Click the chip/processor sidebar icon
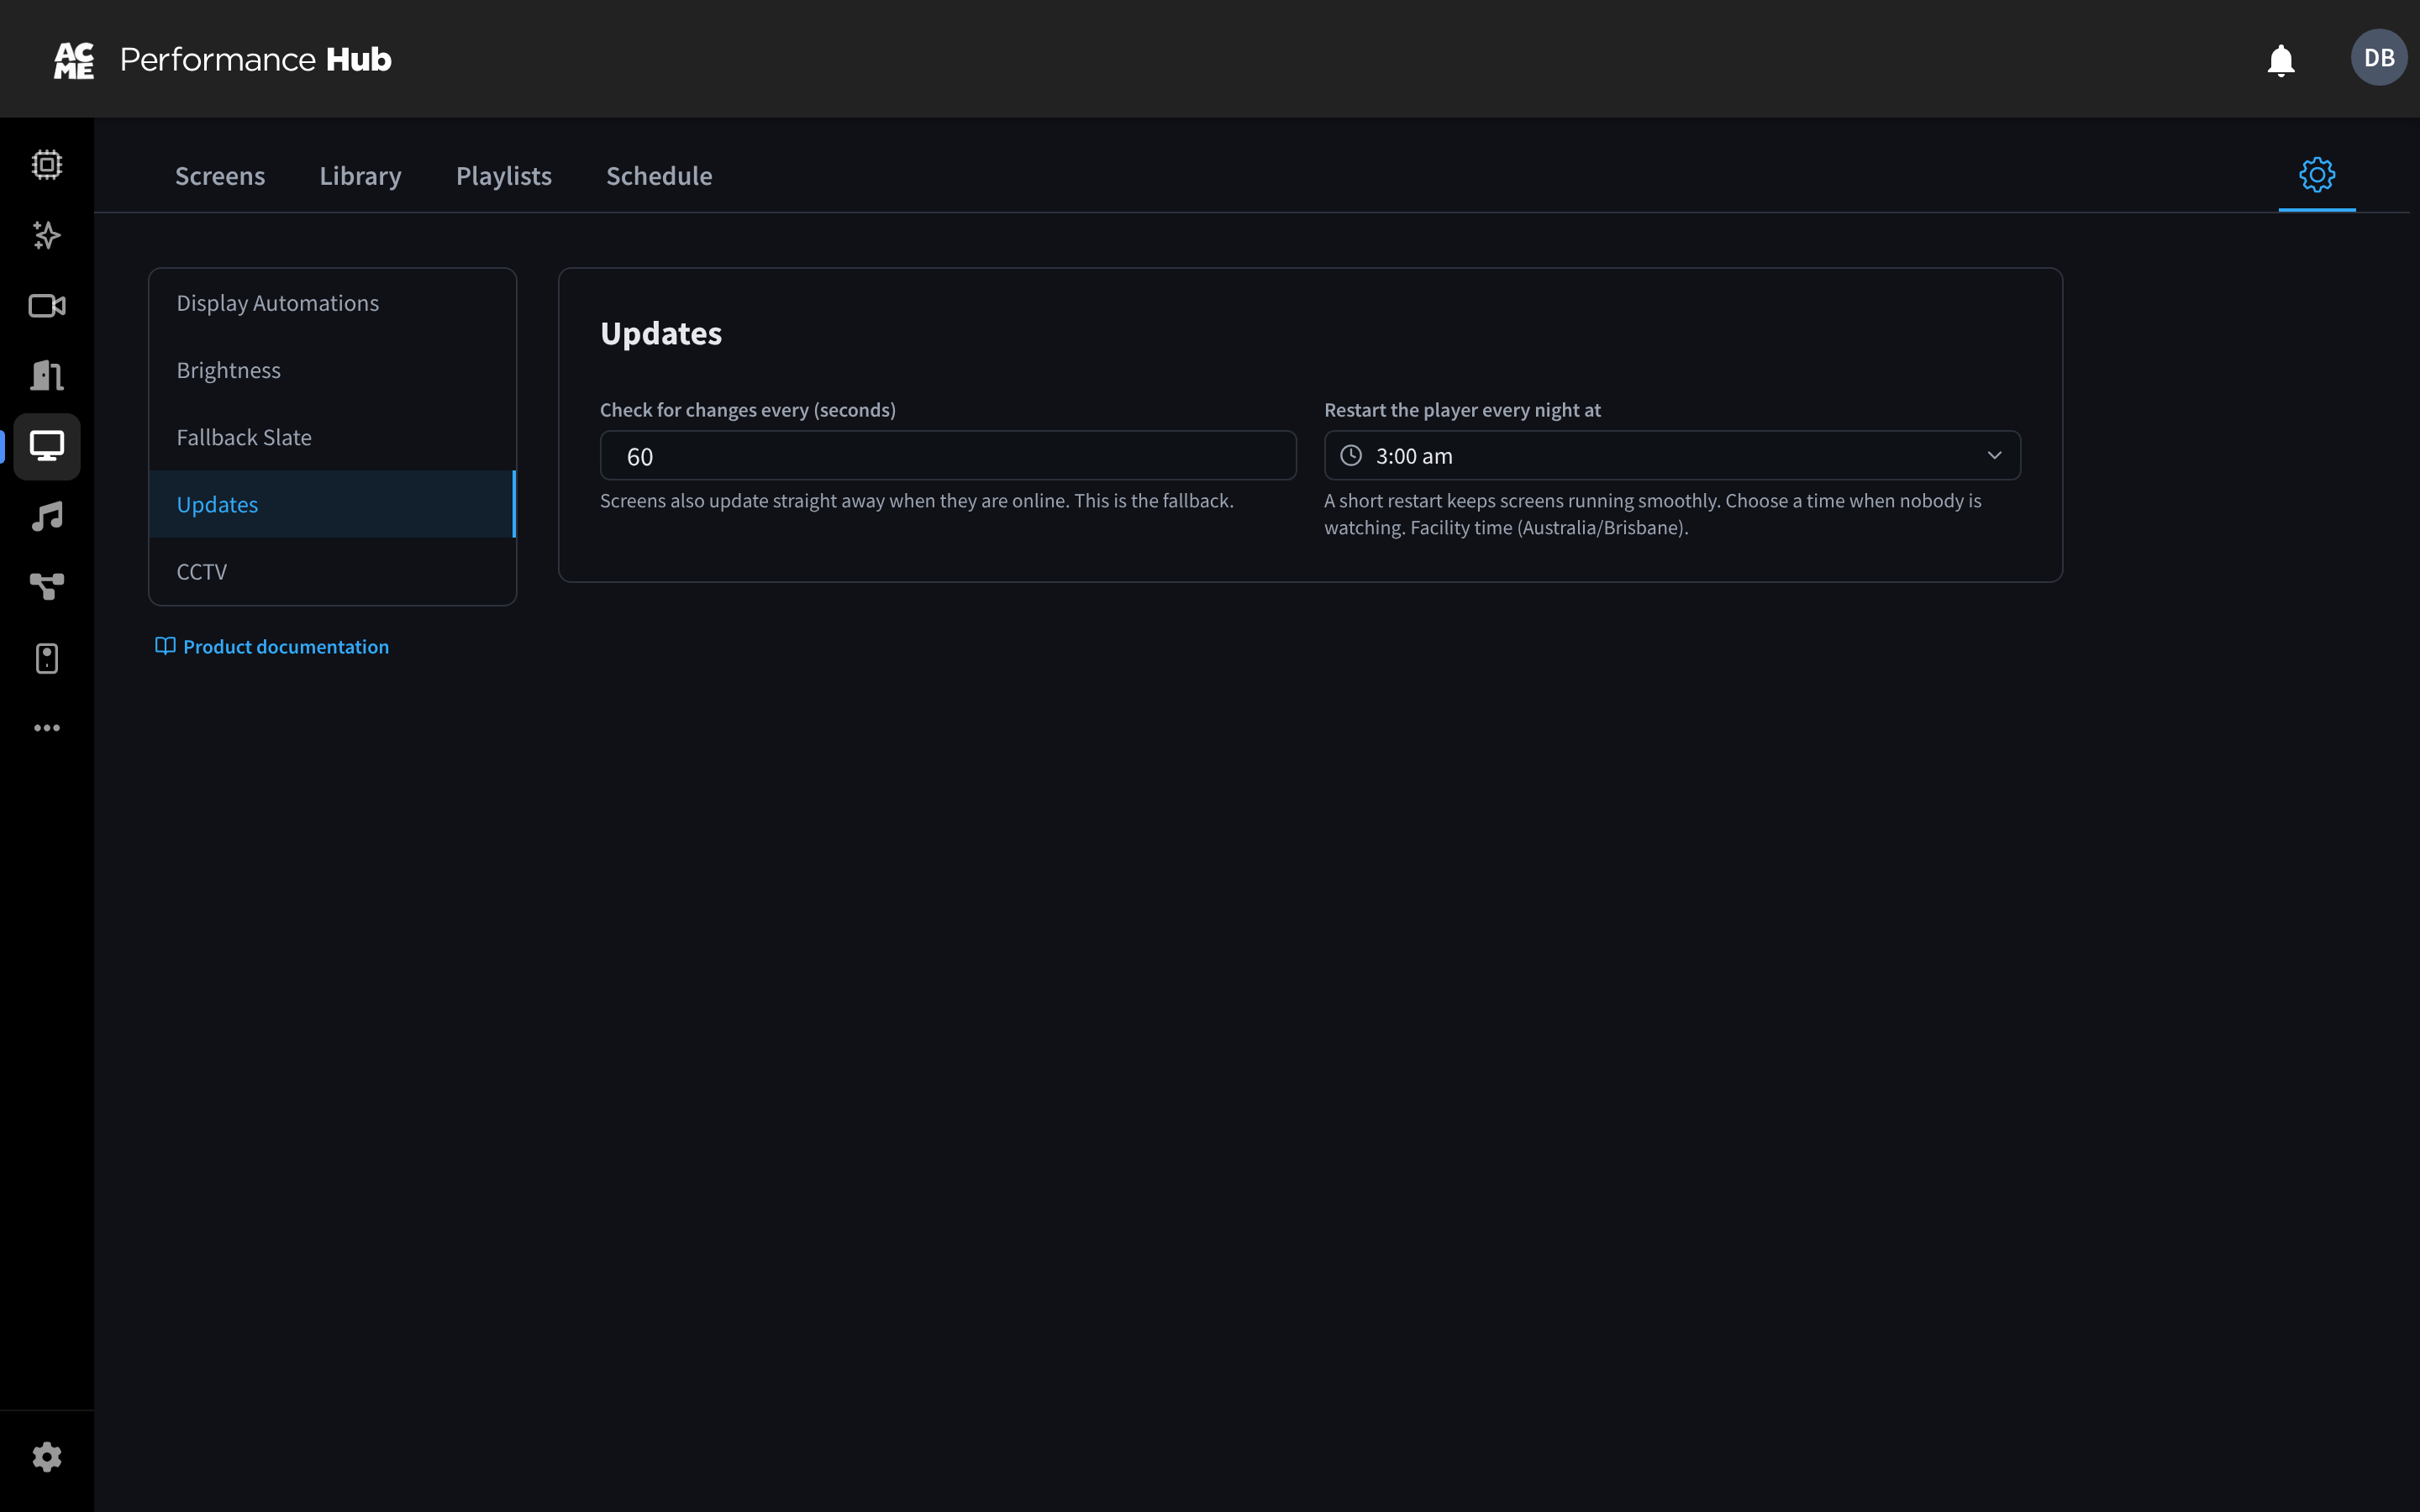Screen dimensions: 2420x1512 [x=47, y=165]
